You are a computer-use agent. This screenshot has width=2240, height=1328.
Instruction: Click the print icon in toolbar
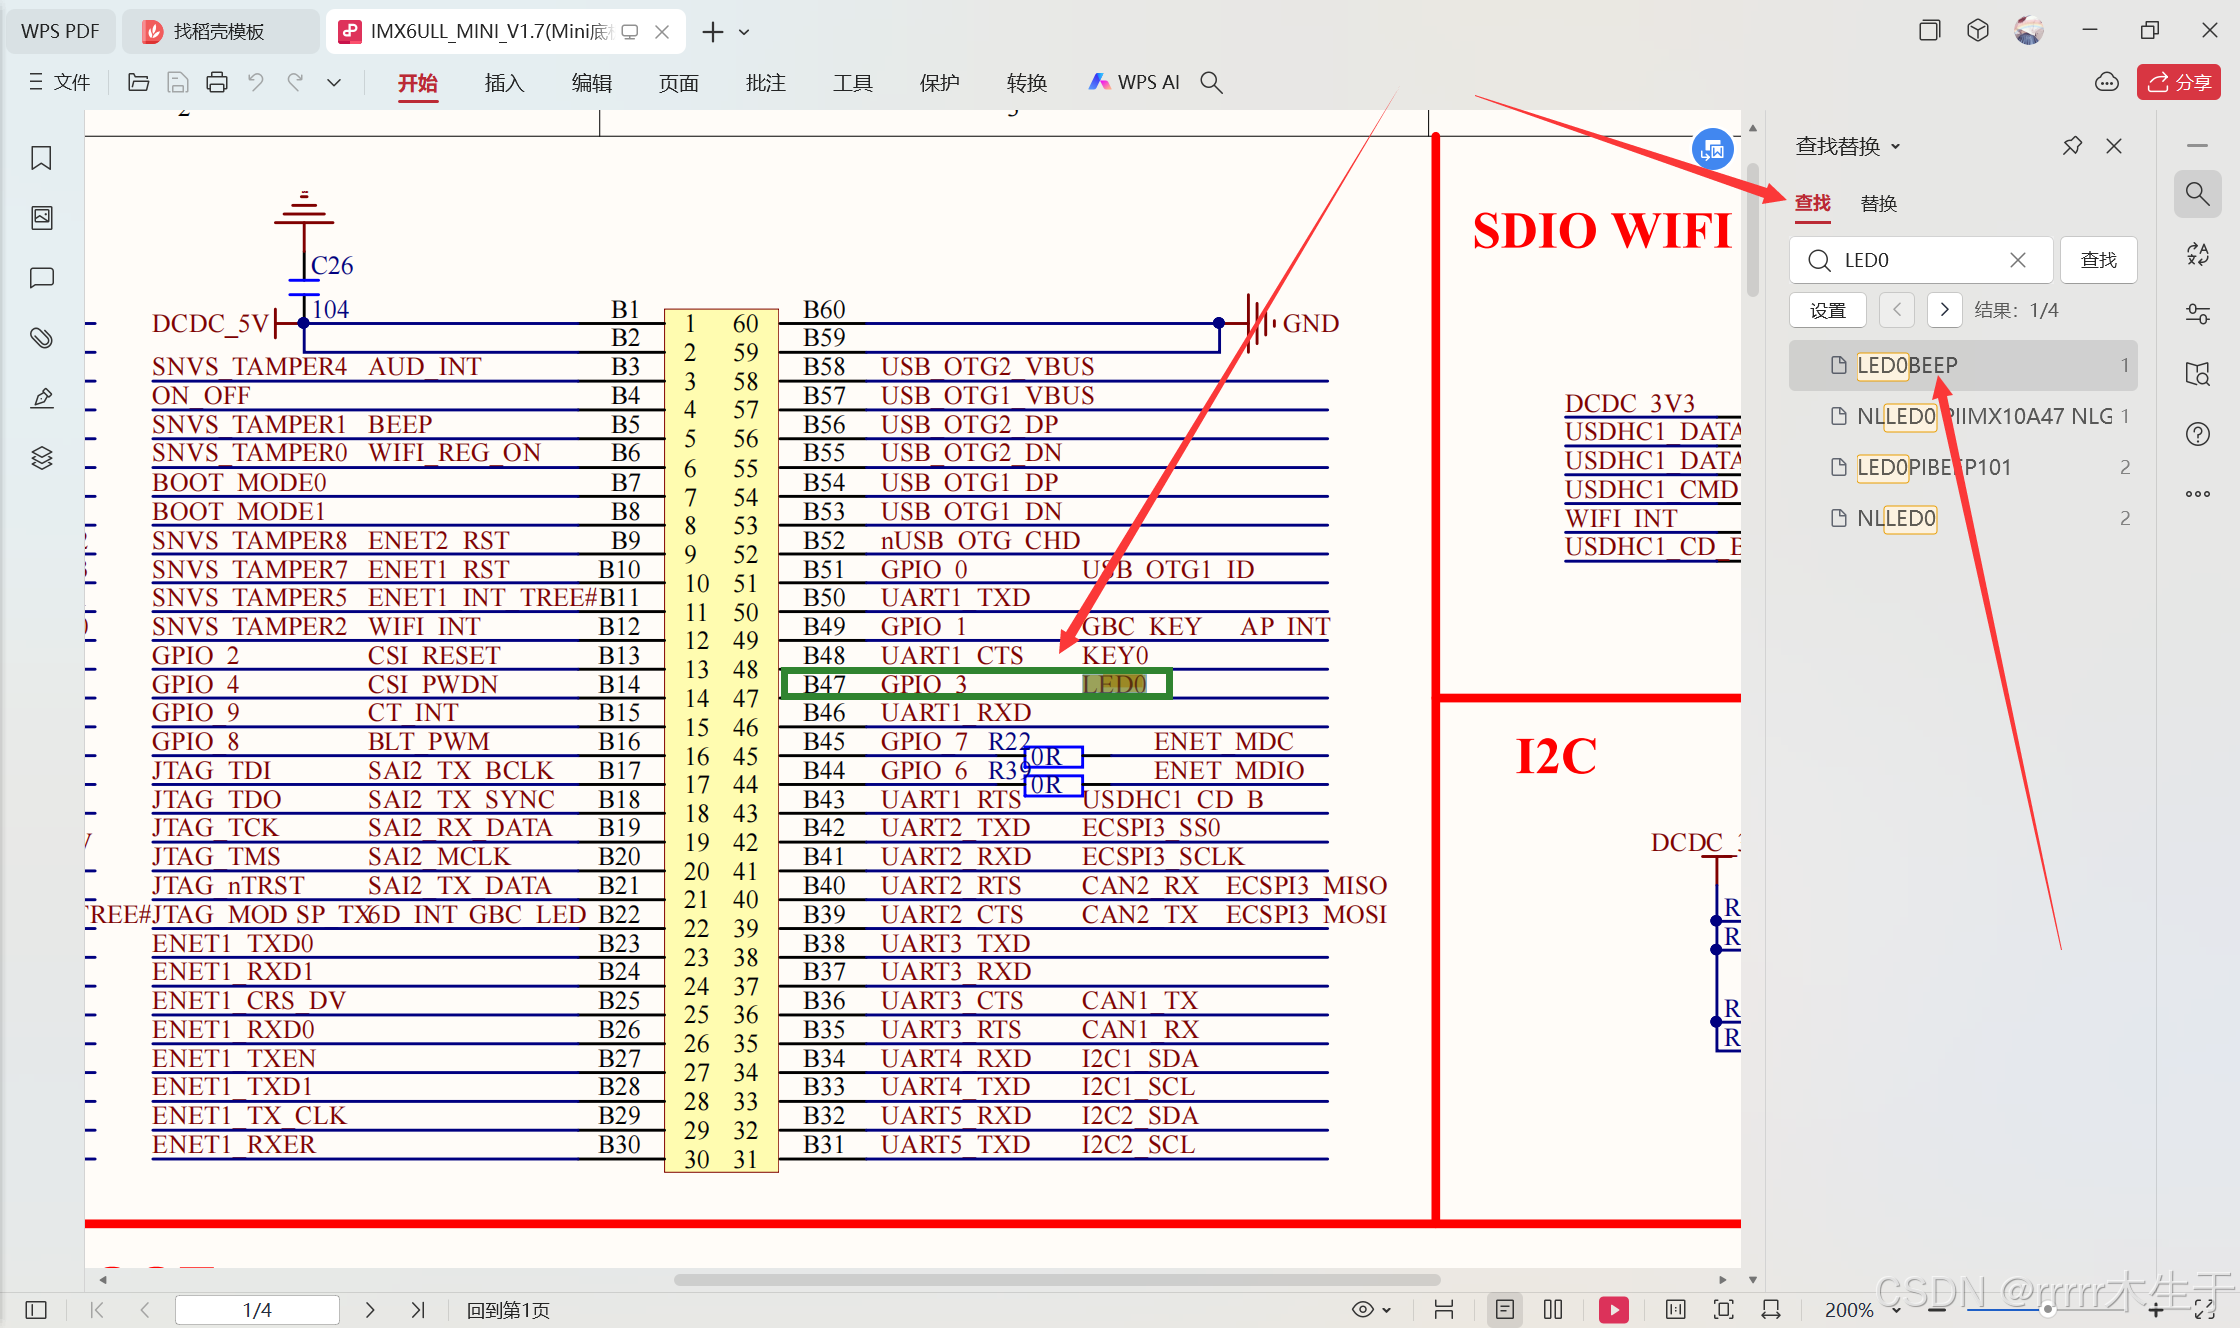pos(217,83)
